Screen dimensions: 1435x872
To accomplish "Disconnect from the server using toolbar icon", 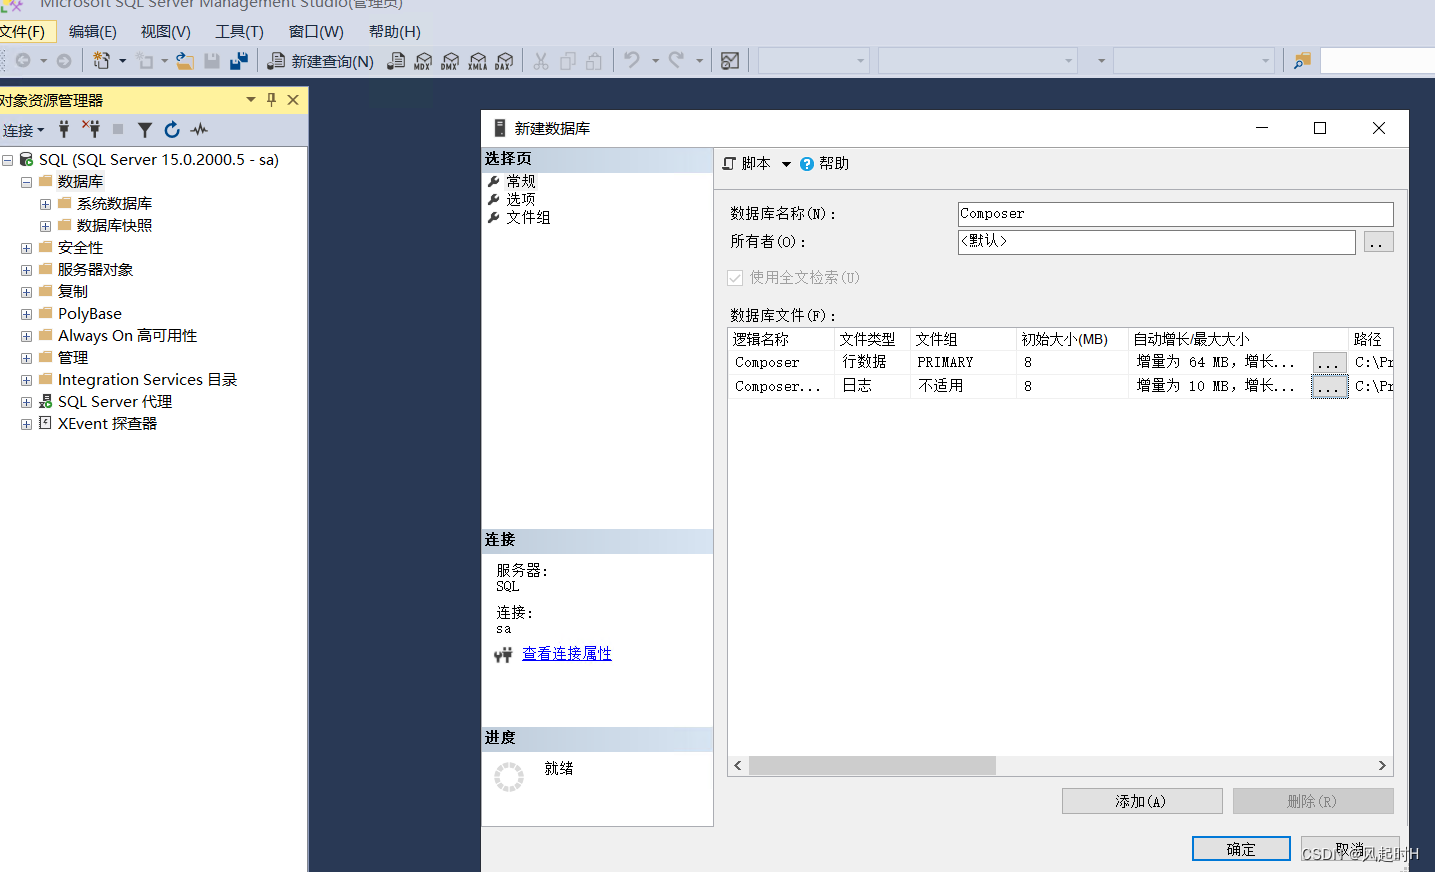I will [x=93, y=130].
